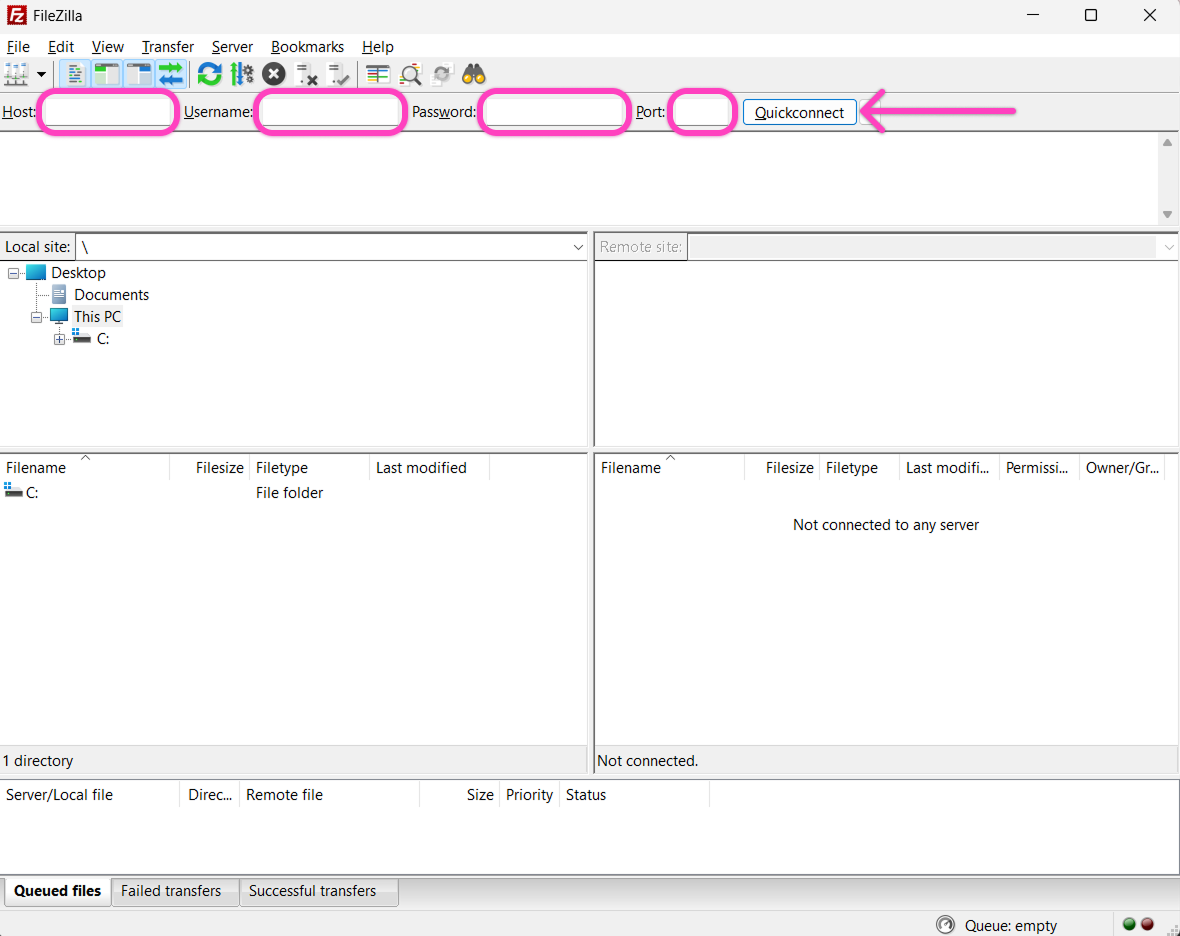Open the Edit menu
The height and width of the screenshot is (936, 1180).
61,47
